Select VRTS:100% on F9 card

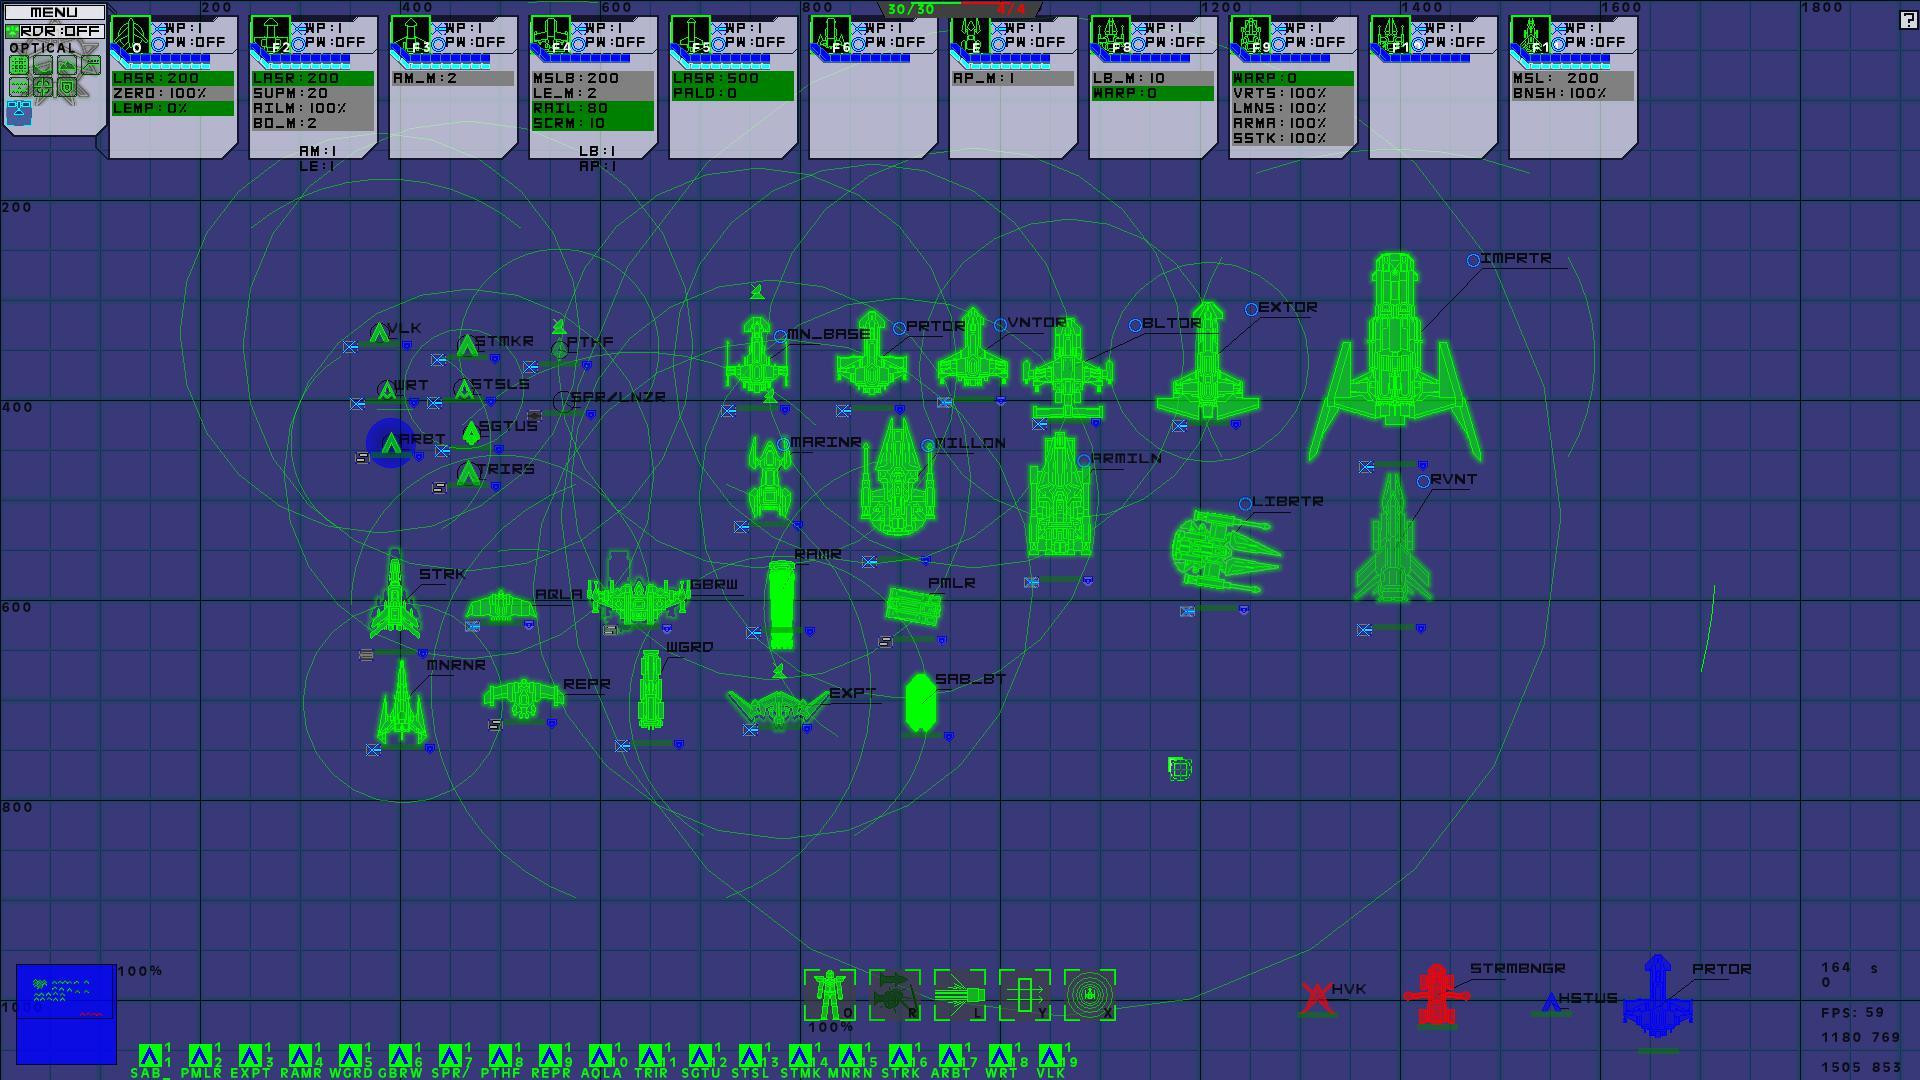pos(1293,93)
